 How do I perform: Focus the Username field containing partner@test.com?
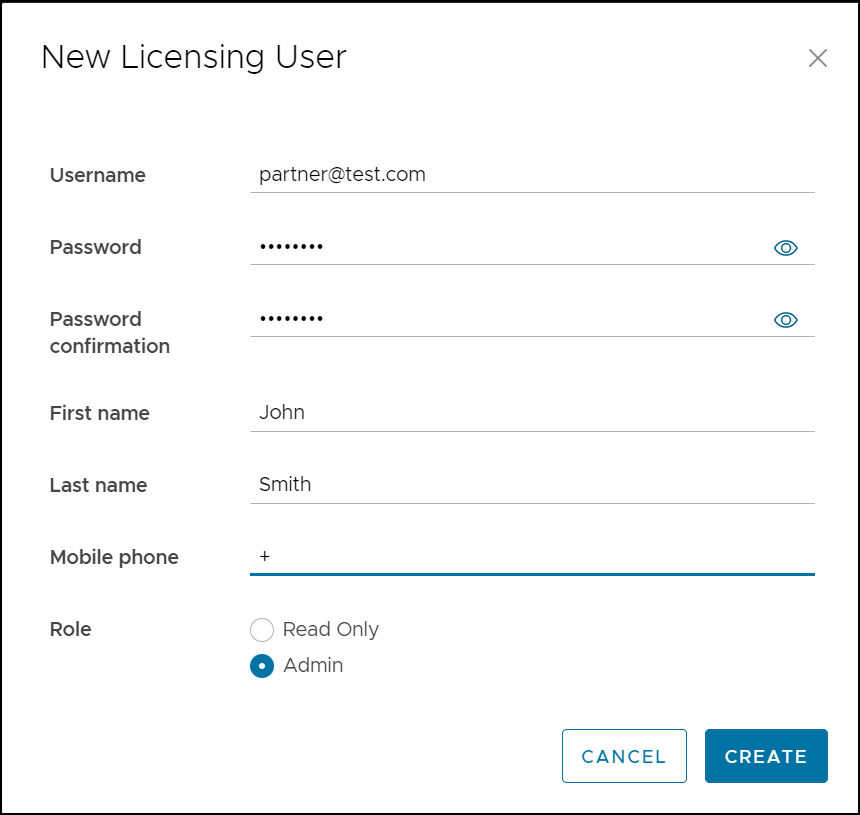pyautogui.click(x=530, y=175)
